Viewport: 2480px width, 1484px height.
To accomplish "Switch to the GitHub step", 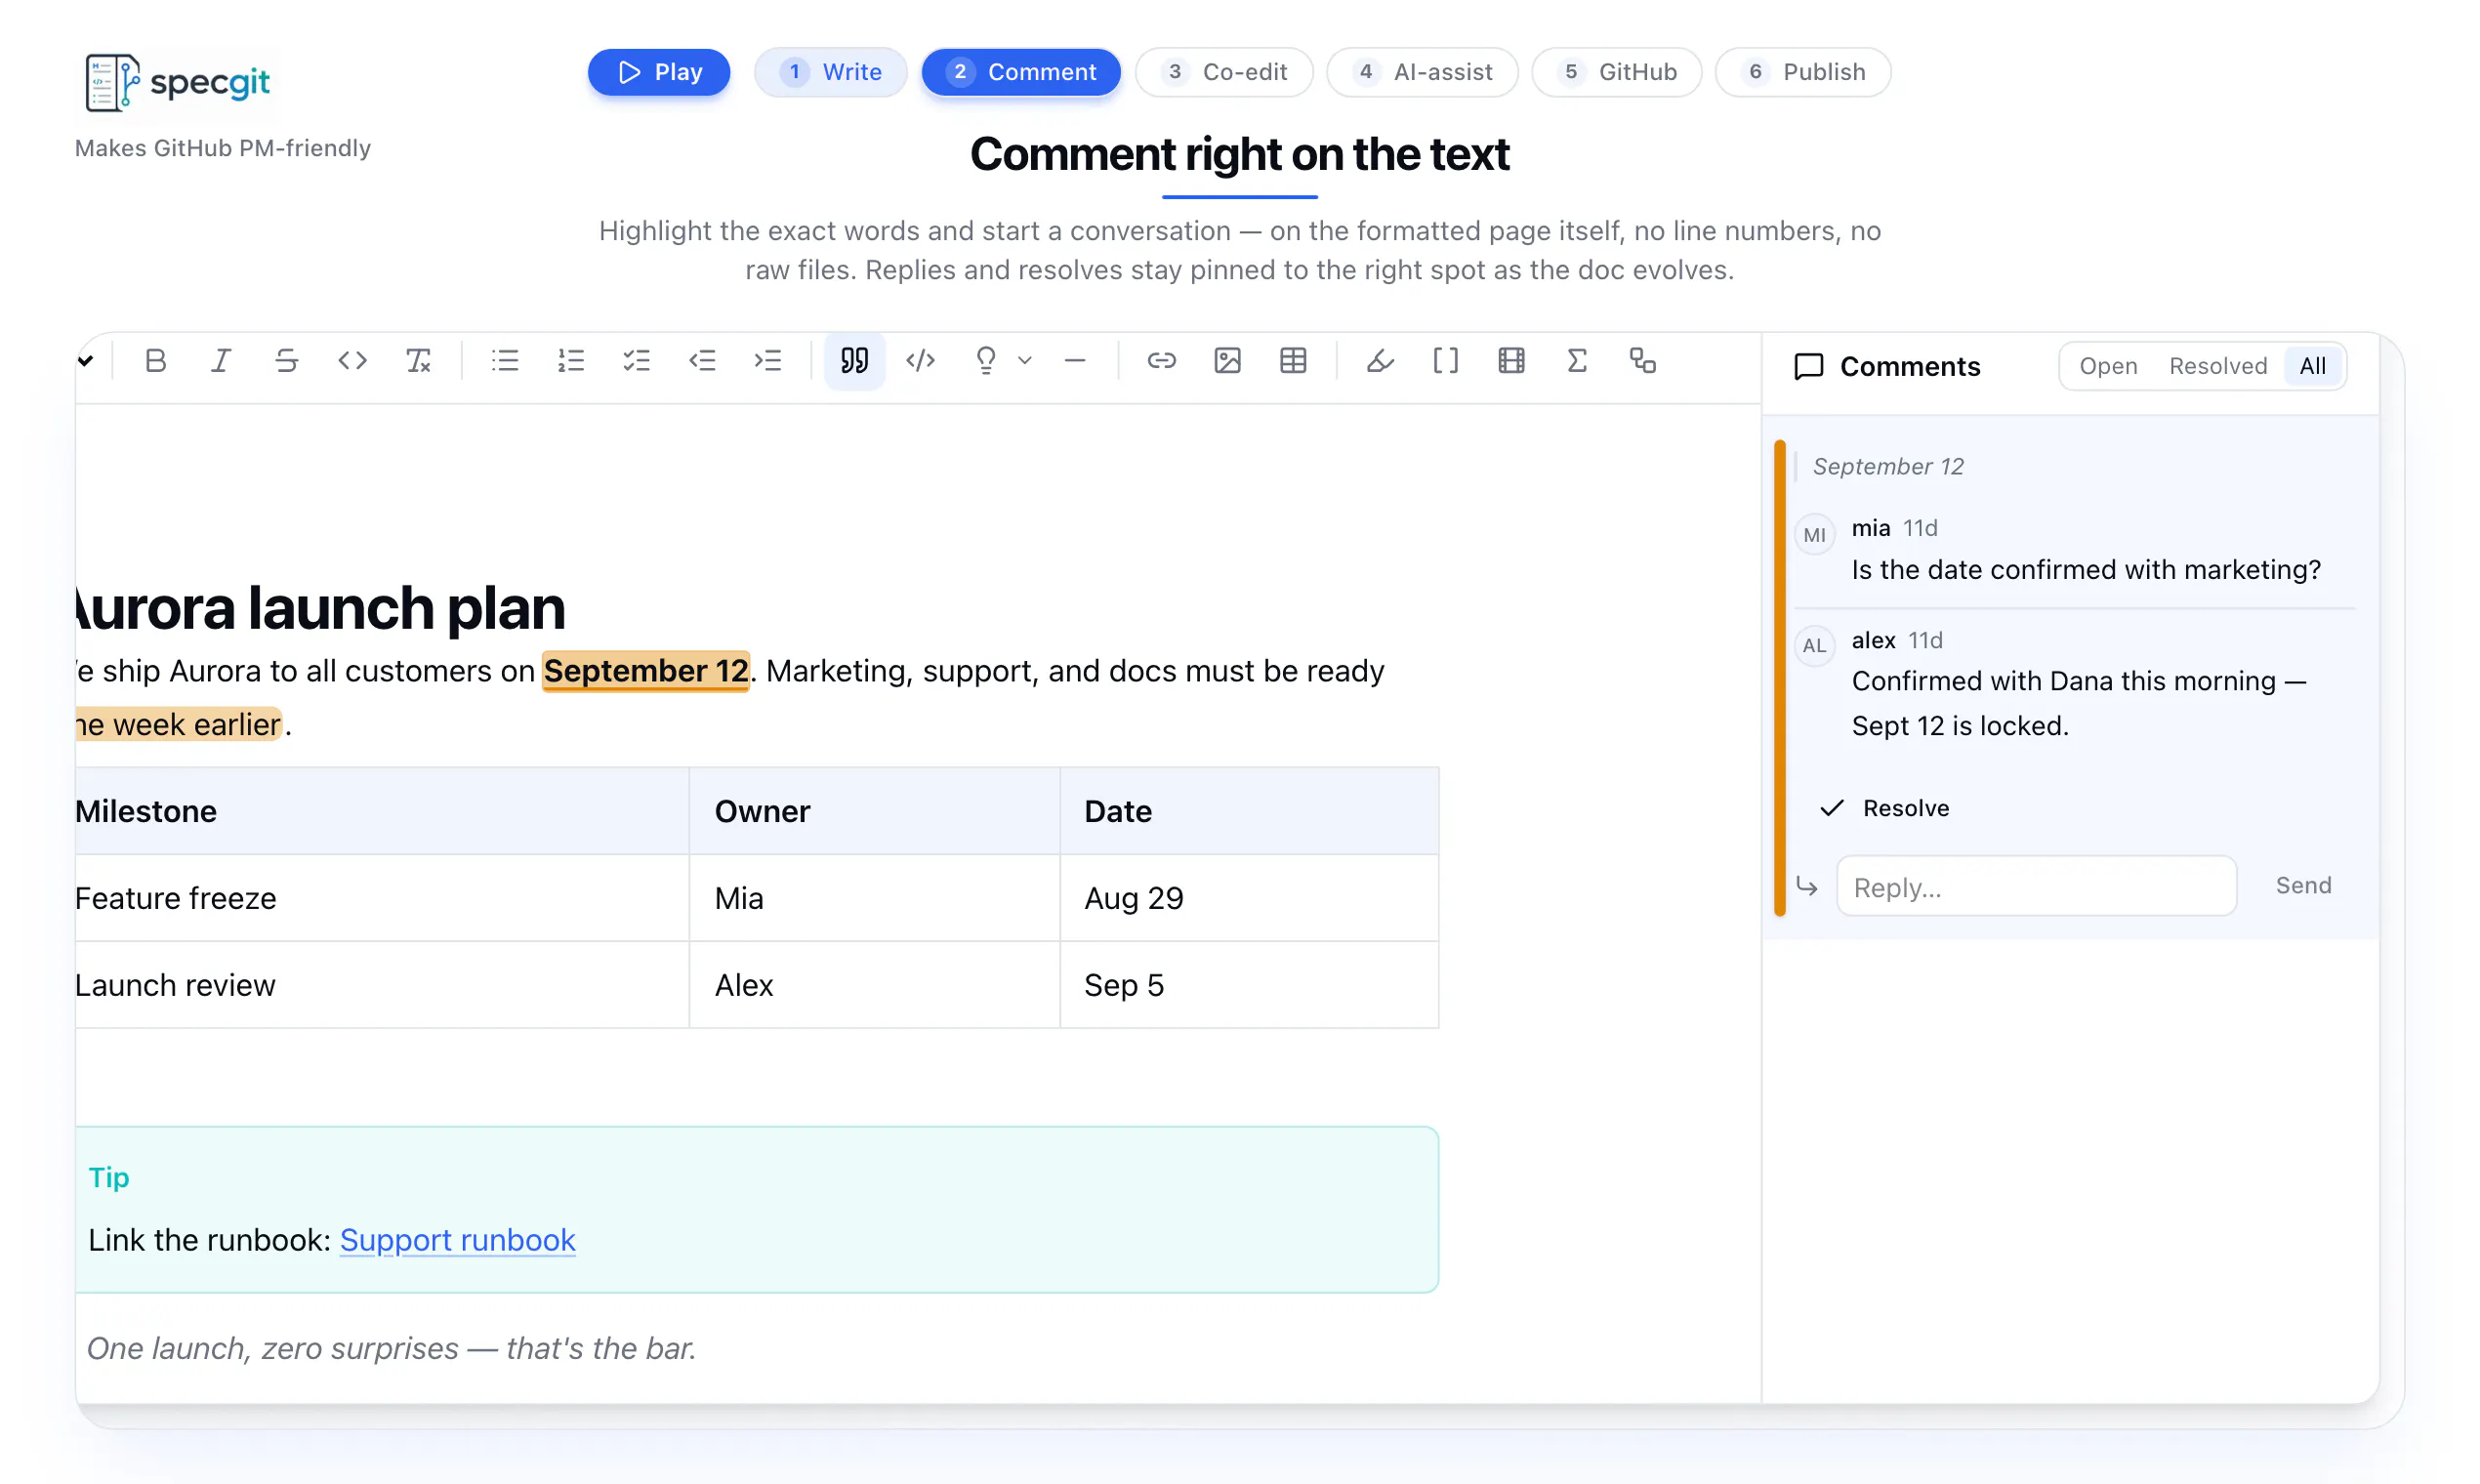I will pyautogui.click(x=1616, y=72).
